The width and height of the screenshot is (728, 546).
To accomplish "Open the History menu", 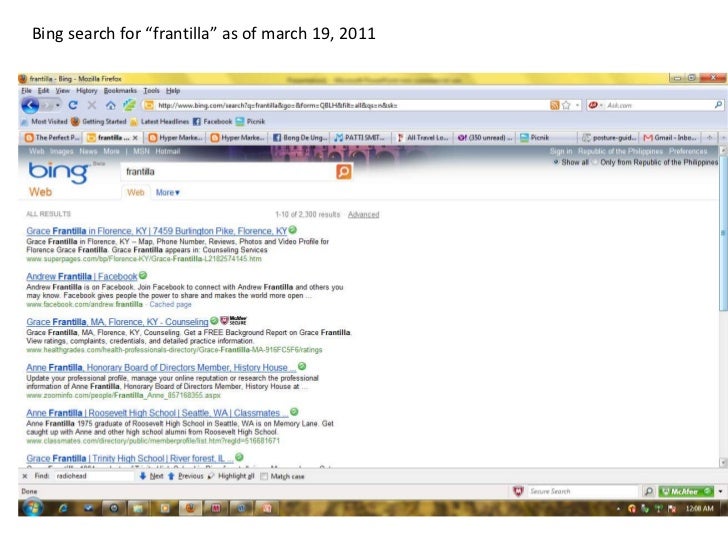I will click(87, 91).
